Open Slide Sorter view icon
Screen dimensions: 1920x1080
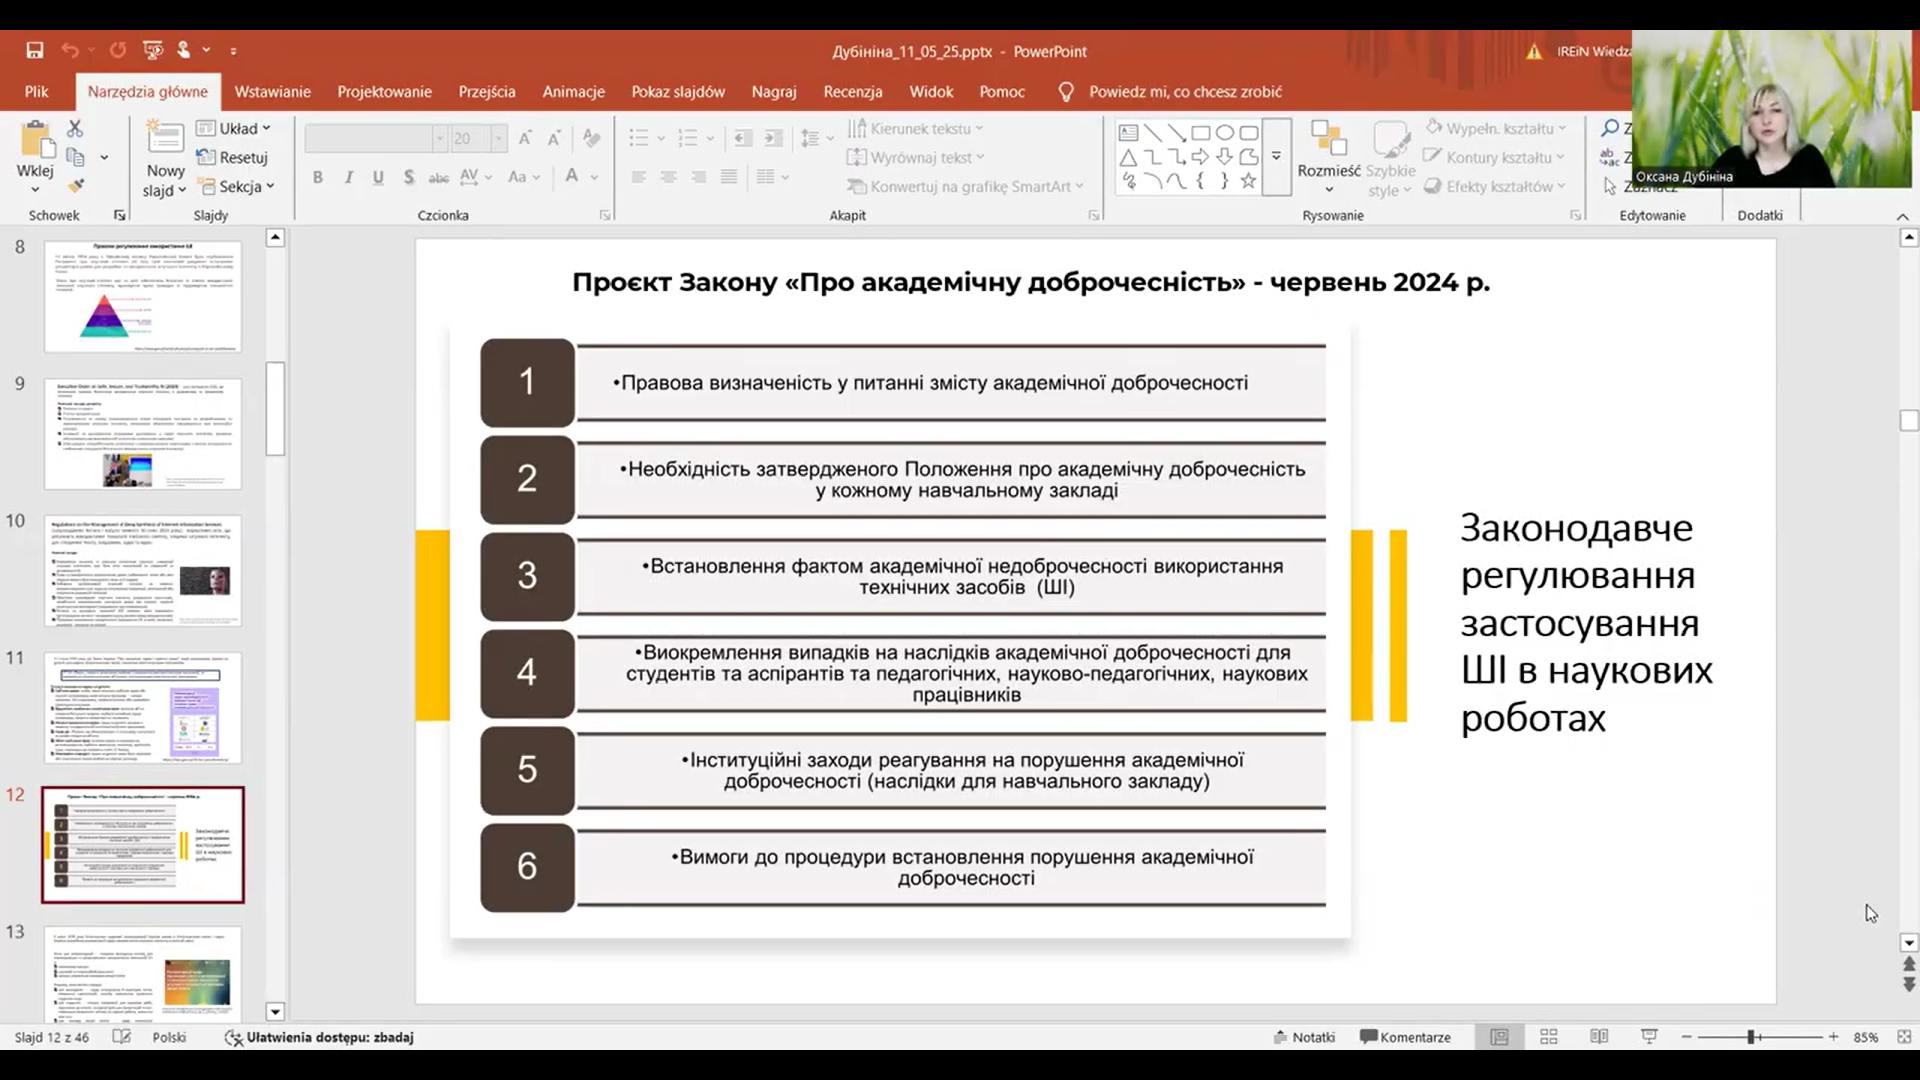point(1549,1037)
